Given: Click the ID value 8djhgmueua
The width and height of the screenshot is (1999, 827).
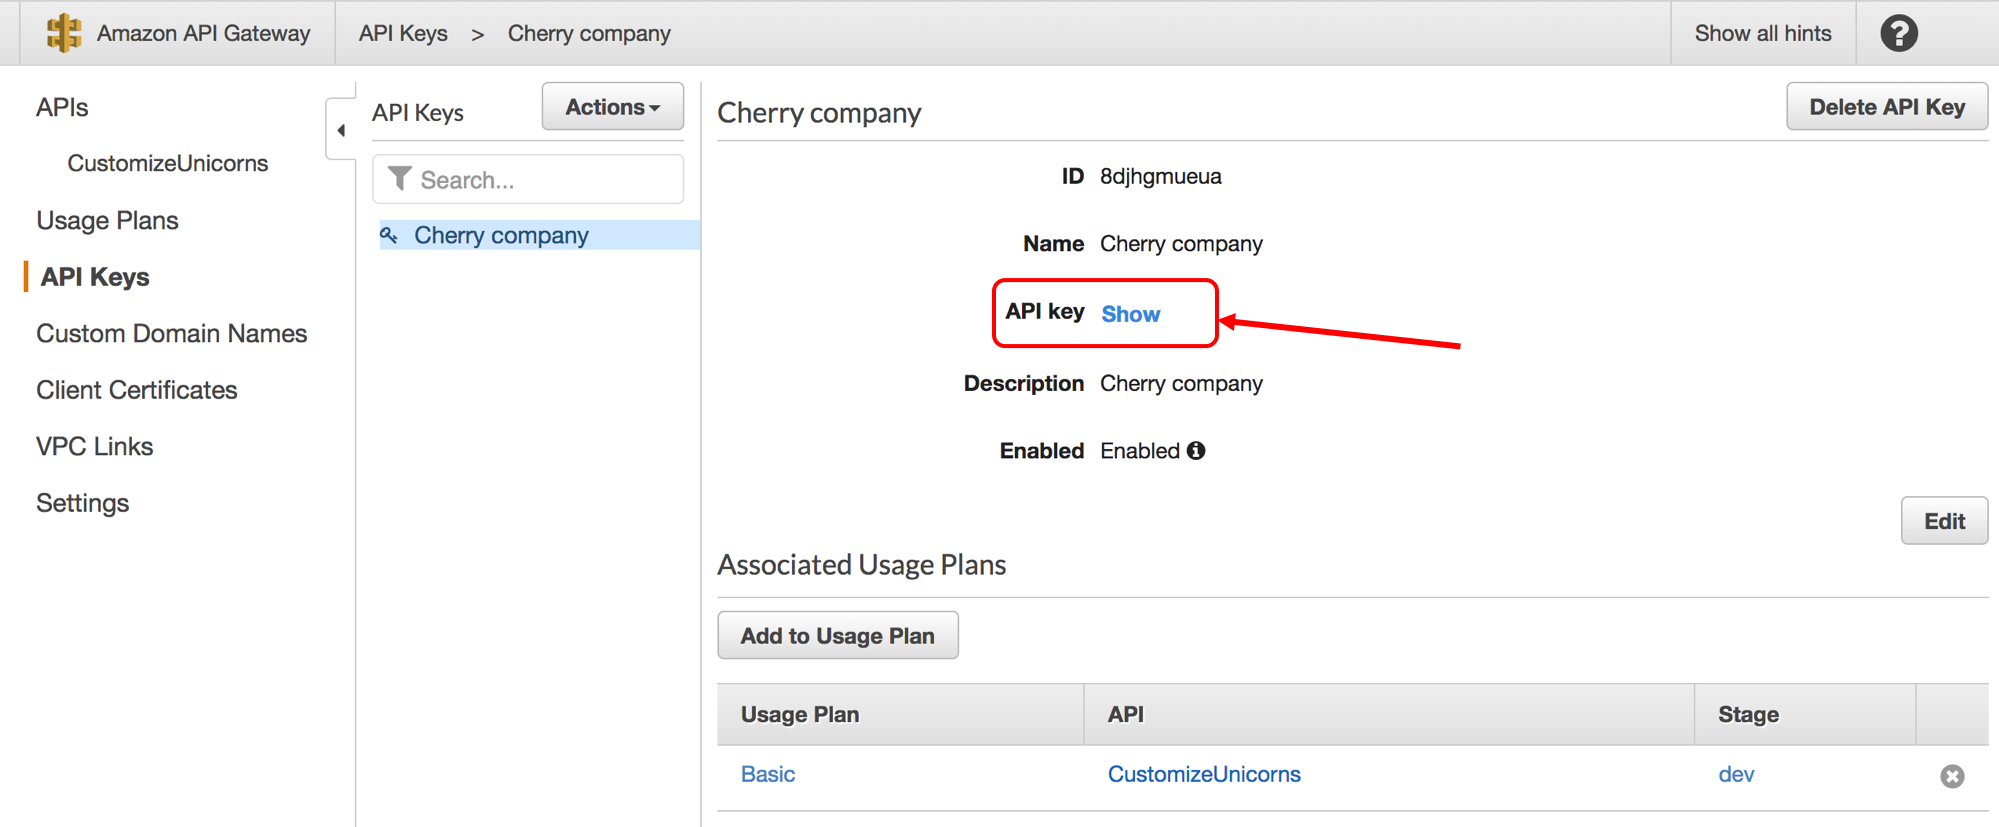Looking at the screenshot, I should [x=1161, y=176].
